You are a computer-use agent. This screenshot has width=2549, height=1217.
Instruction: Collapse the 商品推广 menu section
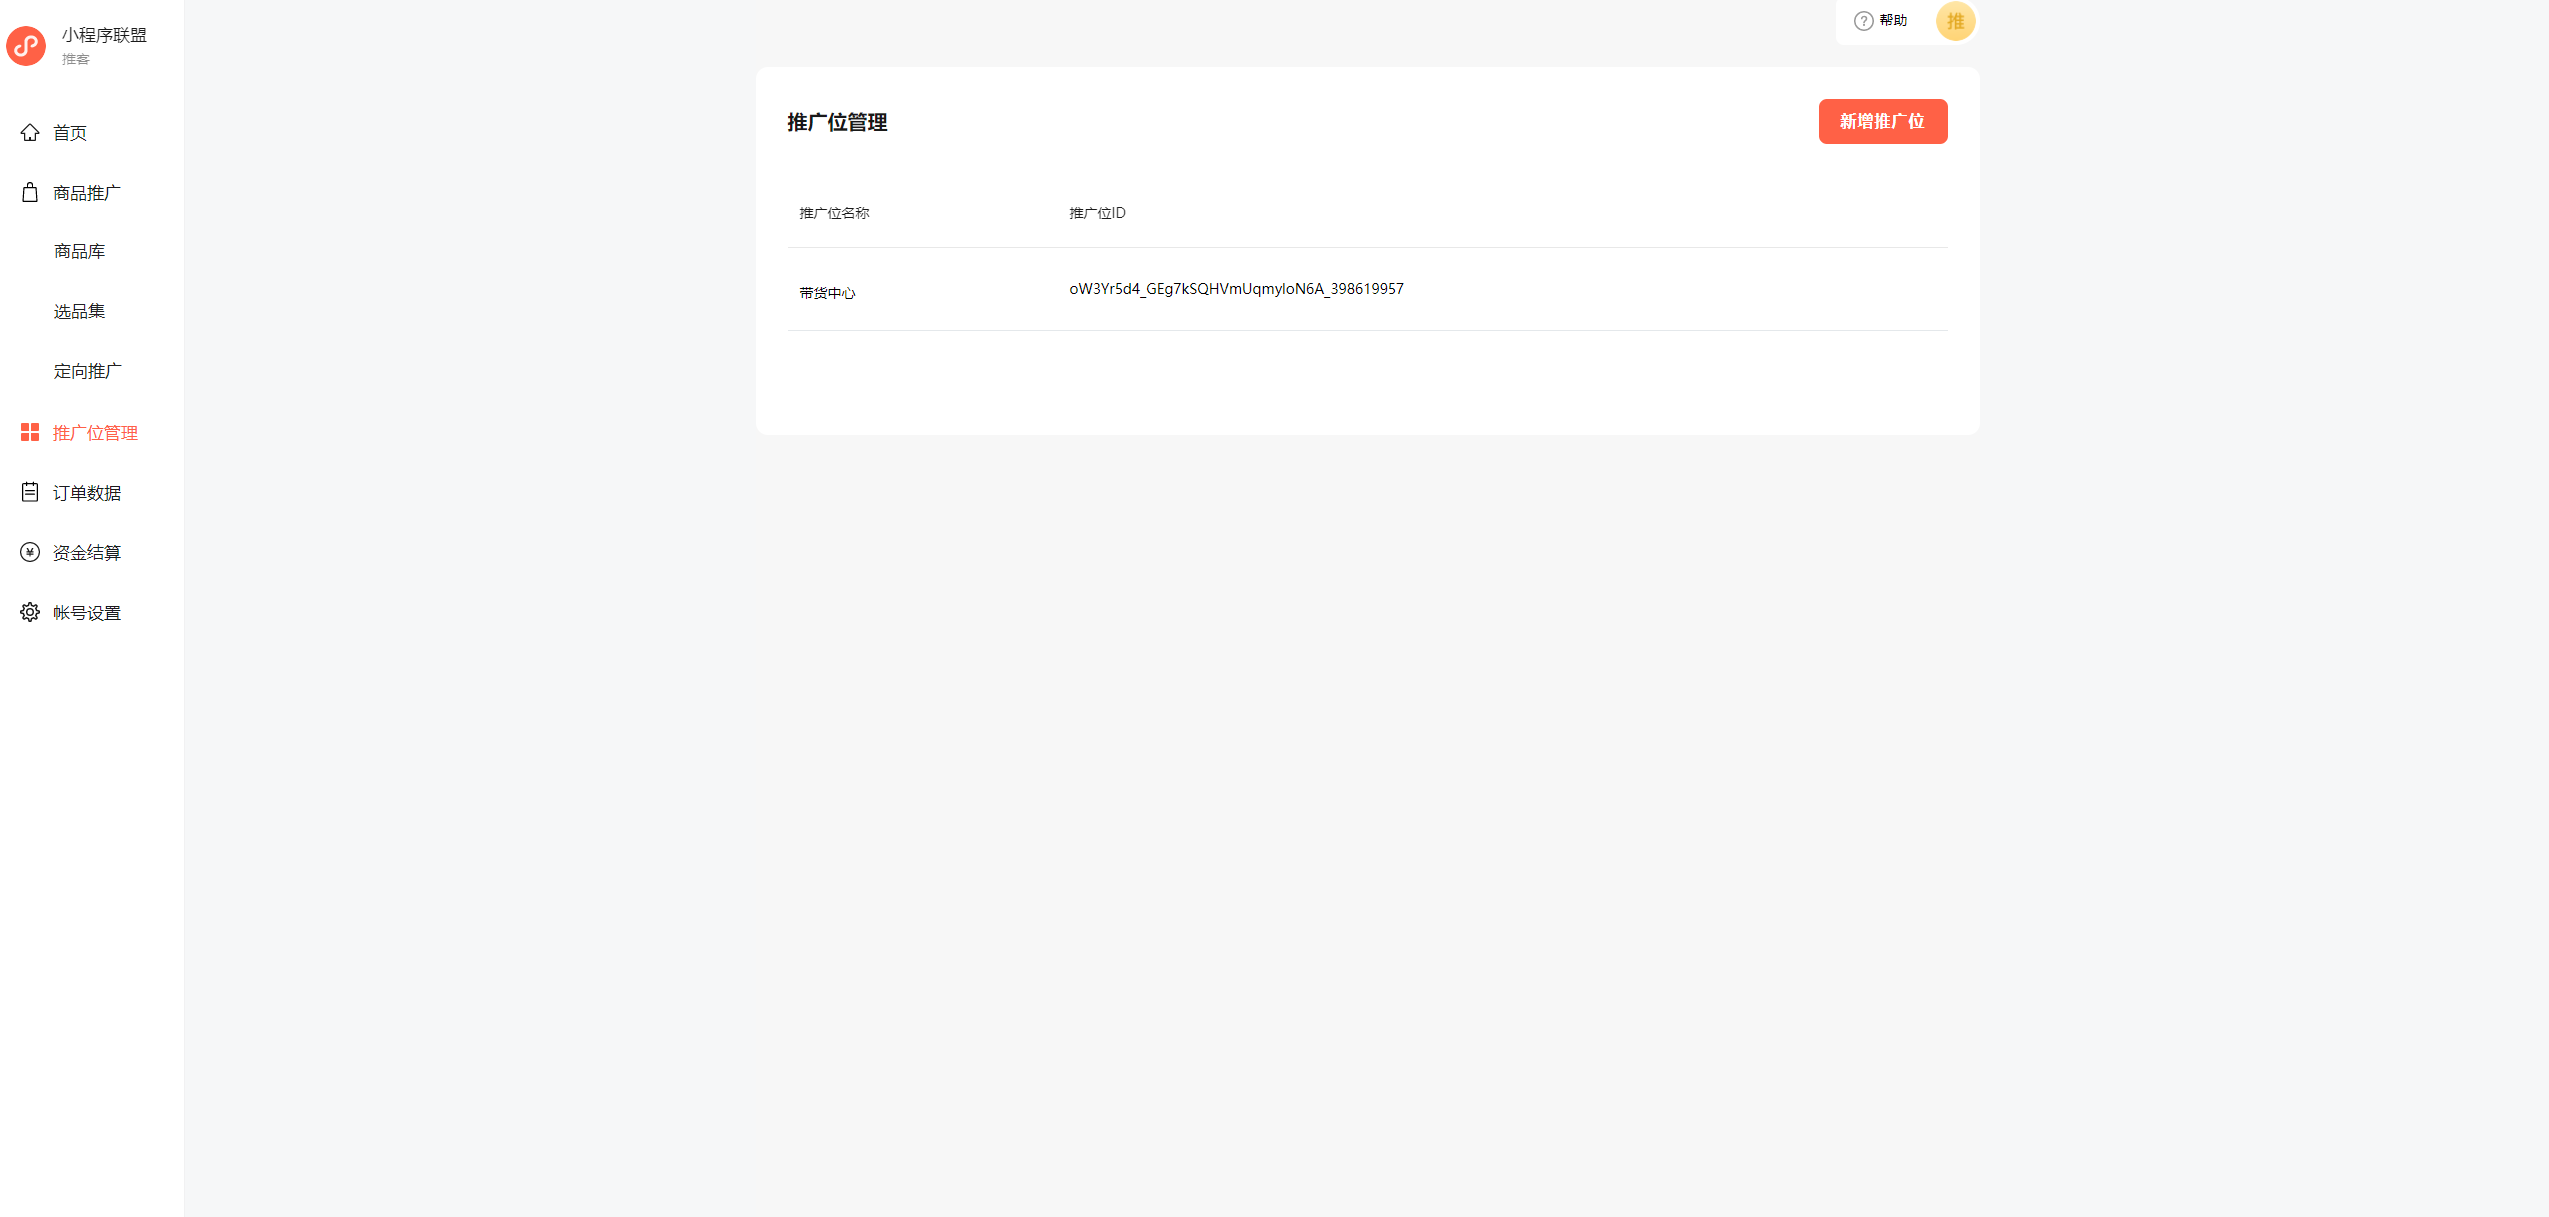87,193
